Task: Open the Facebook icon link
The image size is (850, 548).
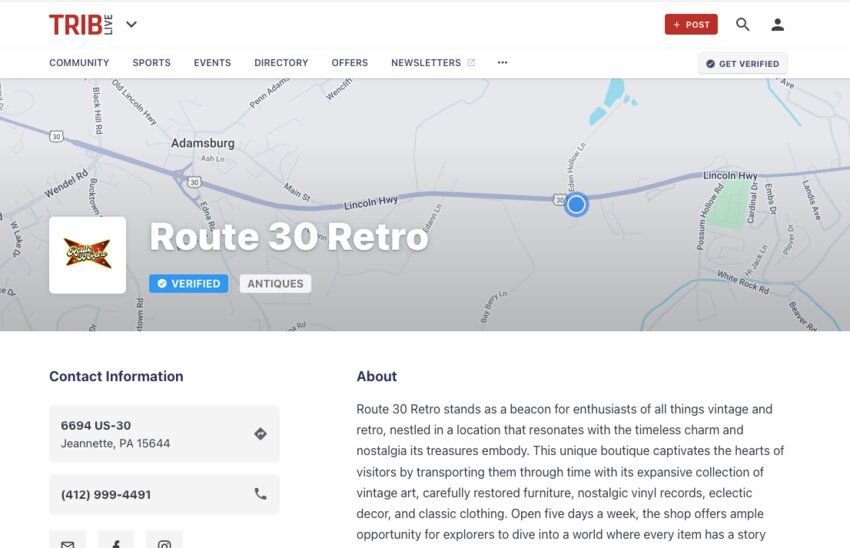Action: click(116, 543)
